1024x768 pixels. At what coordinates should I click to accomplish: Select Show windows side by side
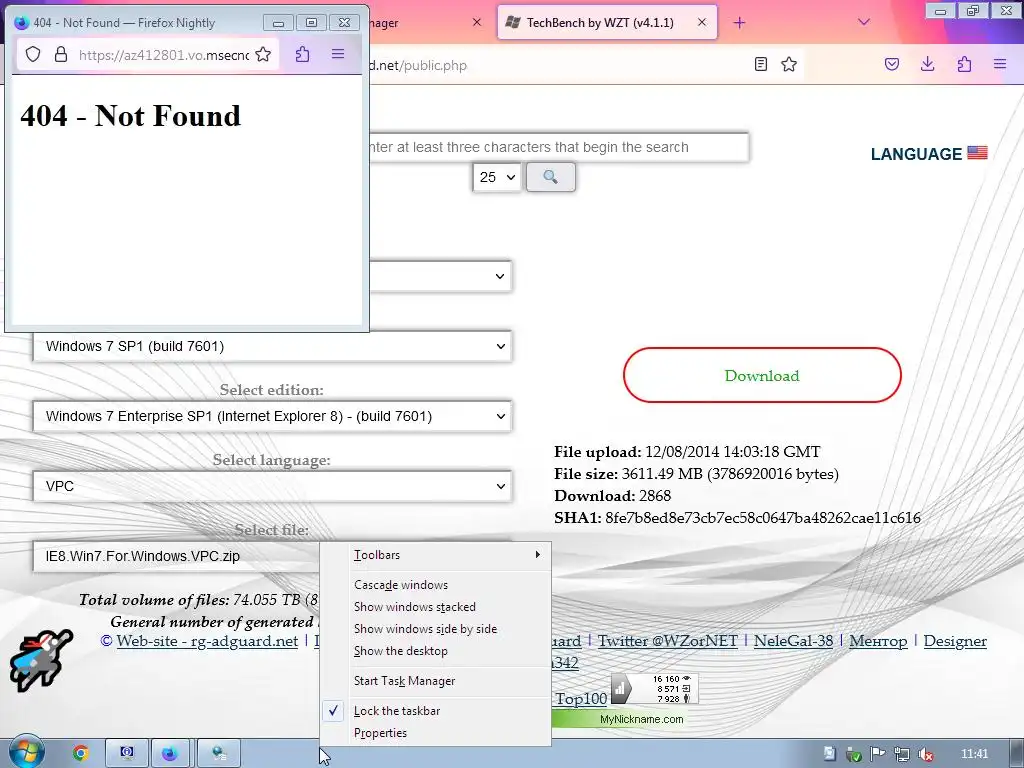click(435, 629)
